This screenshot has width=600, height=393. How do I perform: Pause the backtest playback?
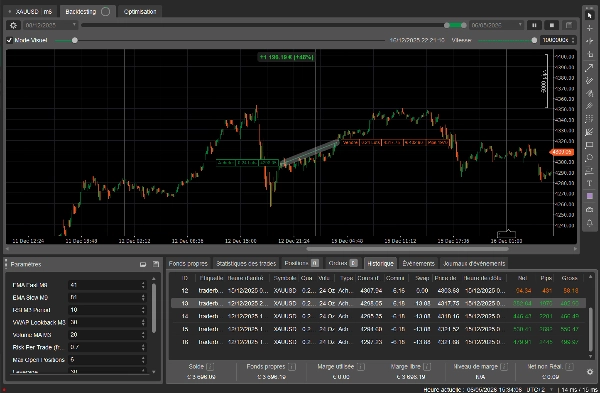click(534, 25)
